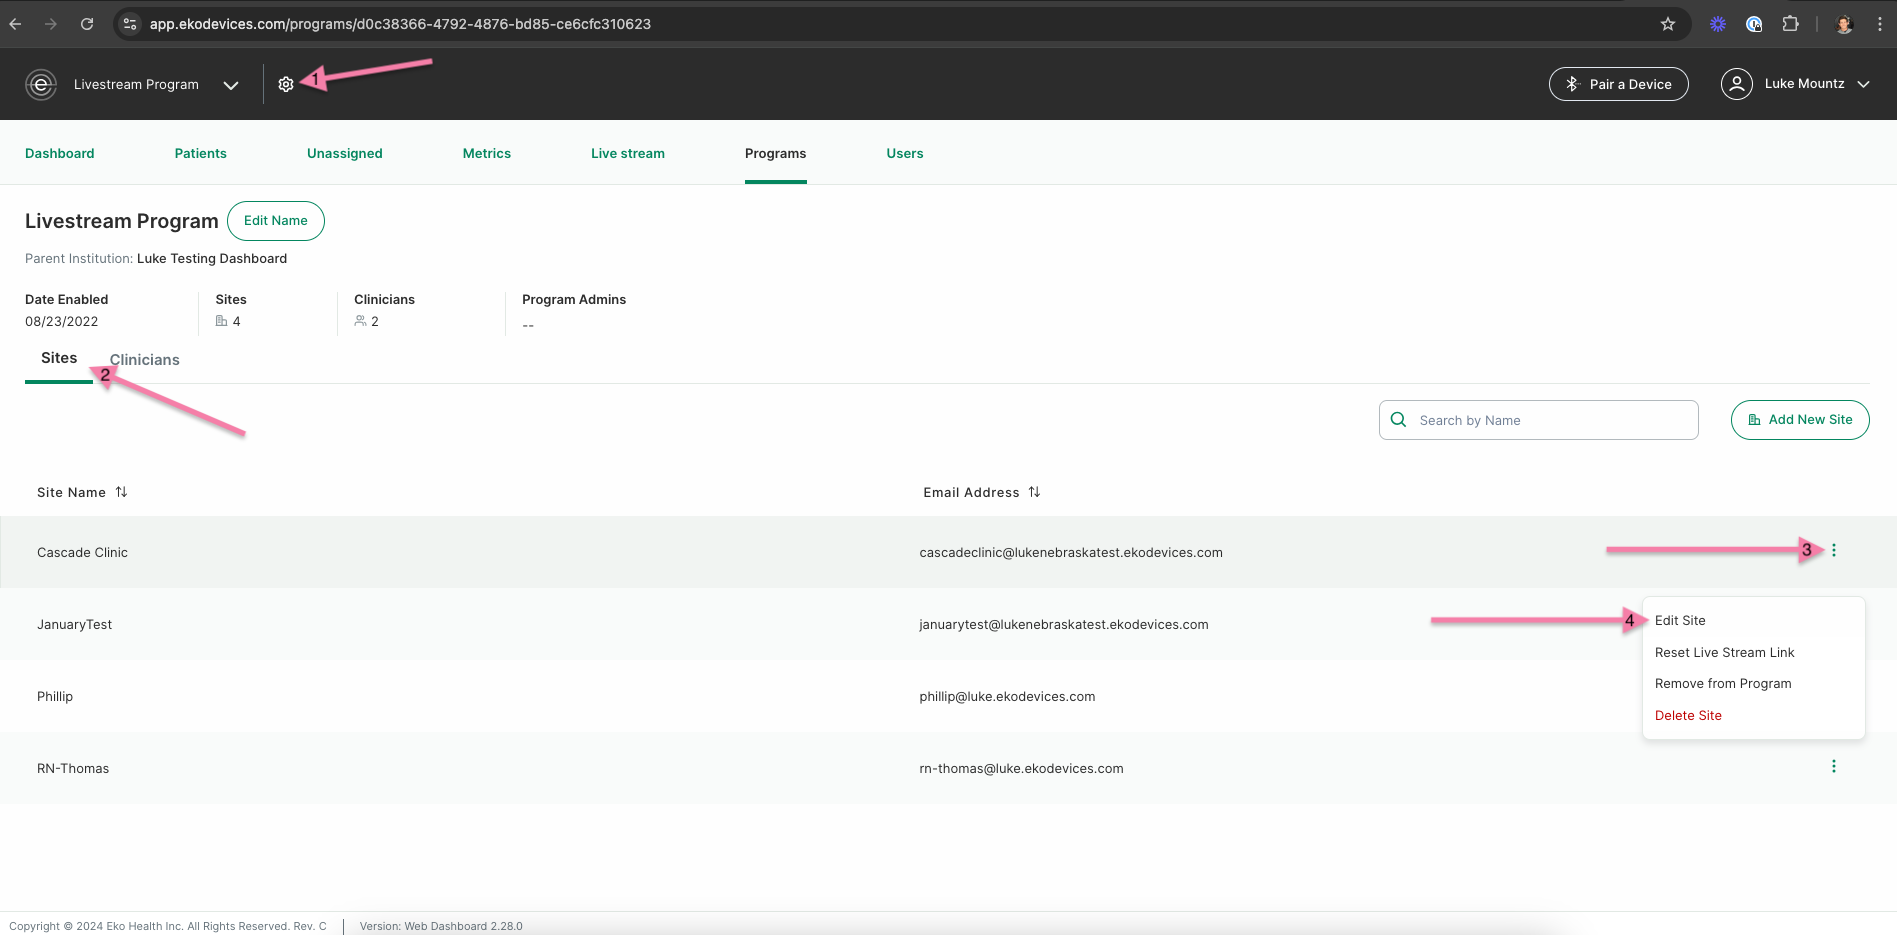Image resolution: width=1897 pixels, height=935 pixels.
Task: Expand the Livestream Program dropdown
Action: click(231, 85)
